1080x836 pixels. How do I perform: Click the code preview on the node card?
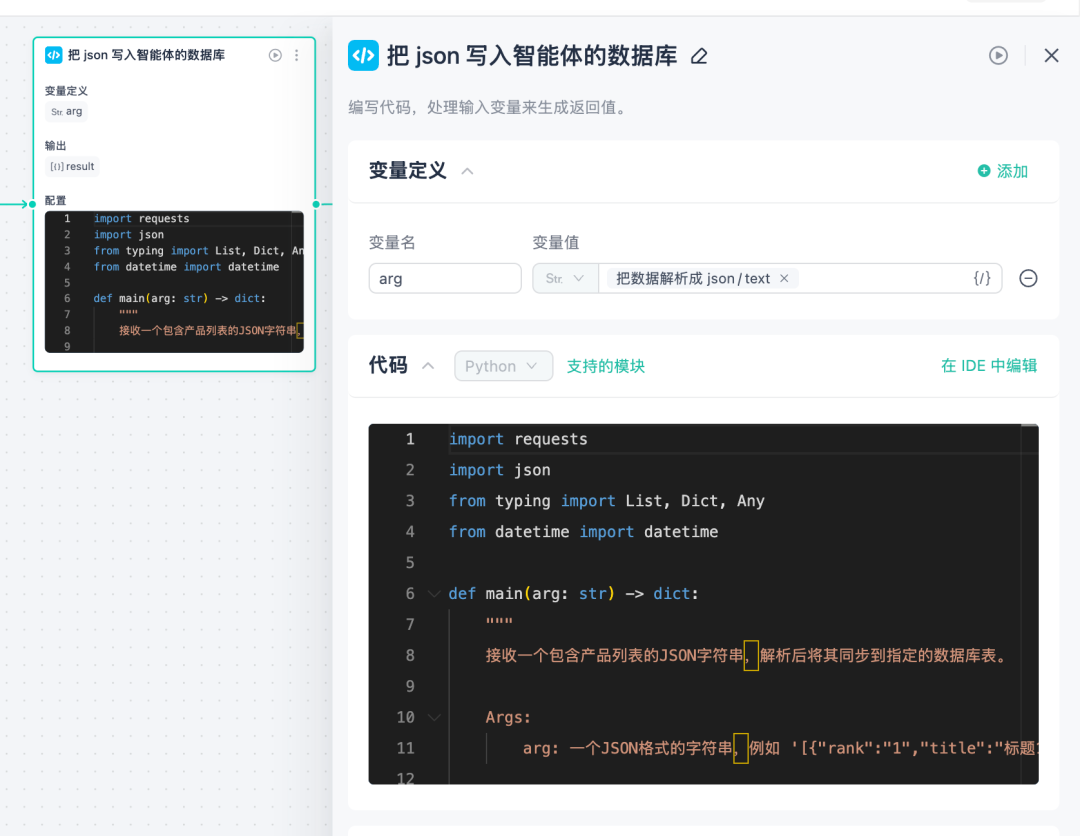click(174, 282)
